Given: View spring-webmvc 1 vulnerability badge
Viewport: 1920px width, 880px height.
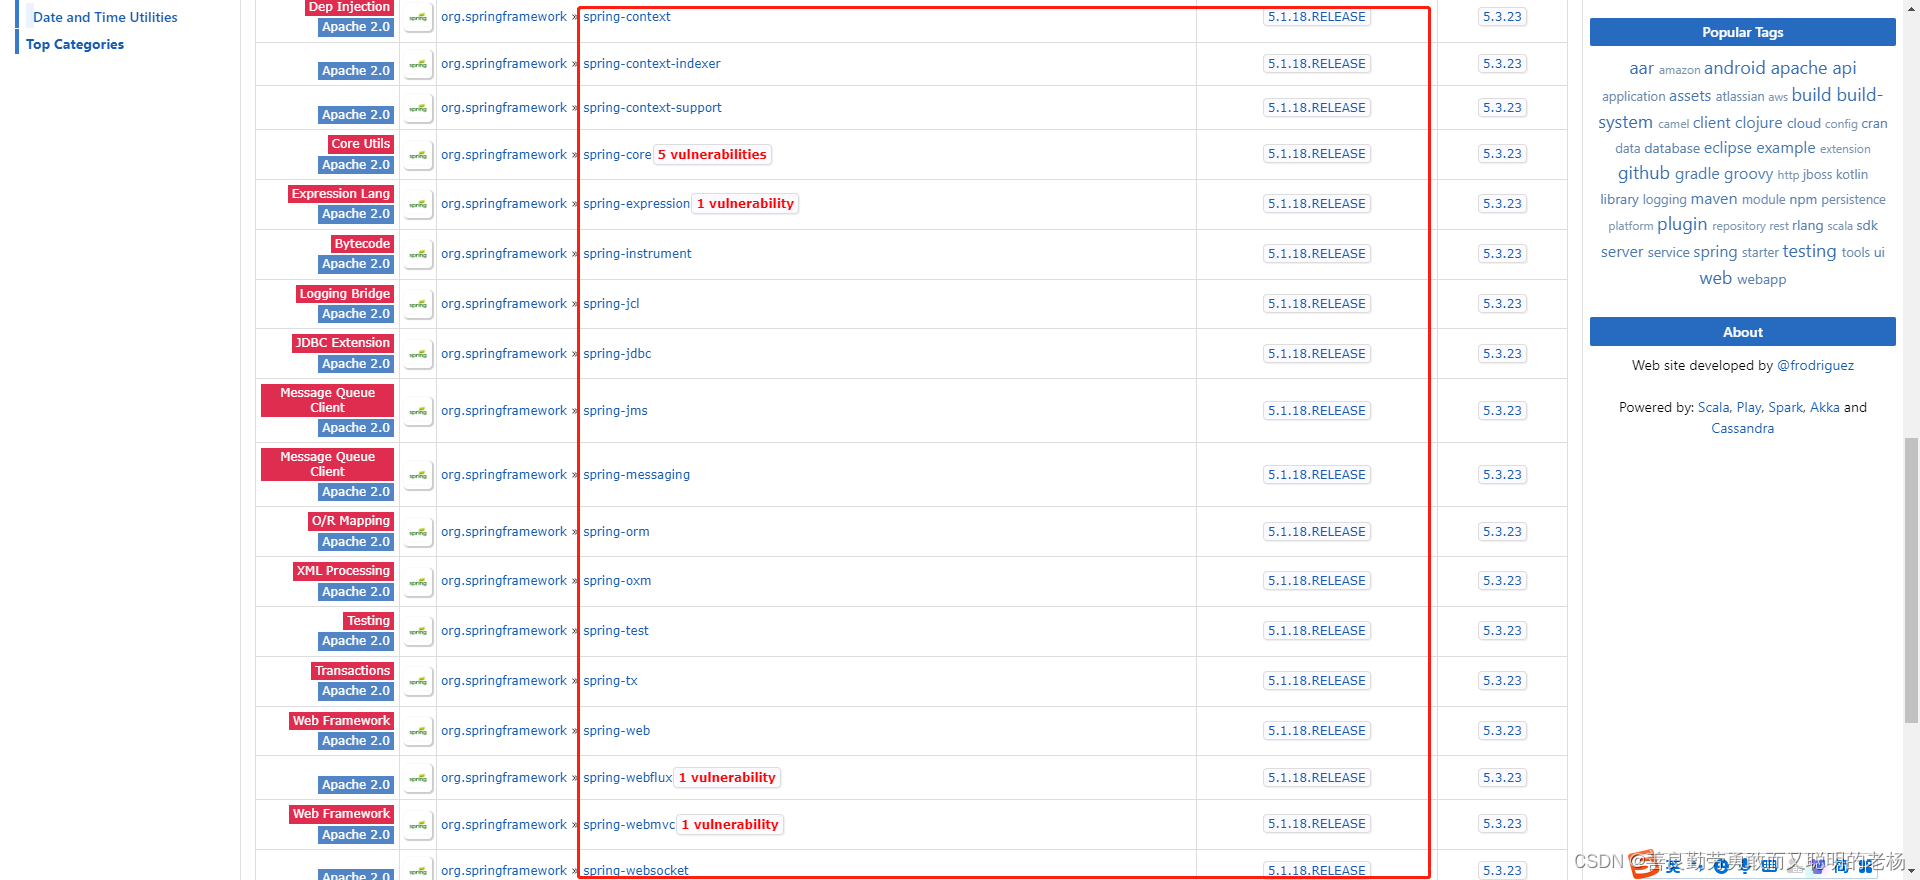Looking at the screenshot, I should point(730,825).
